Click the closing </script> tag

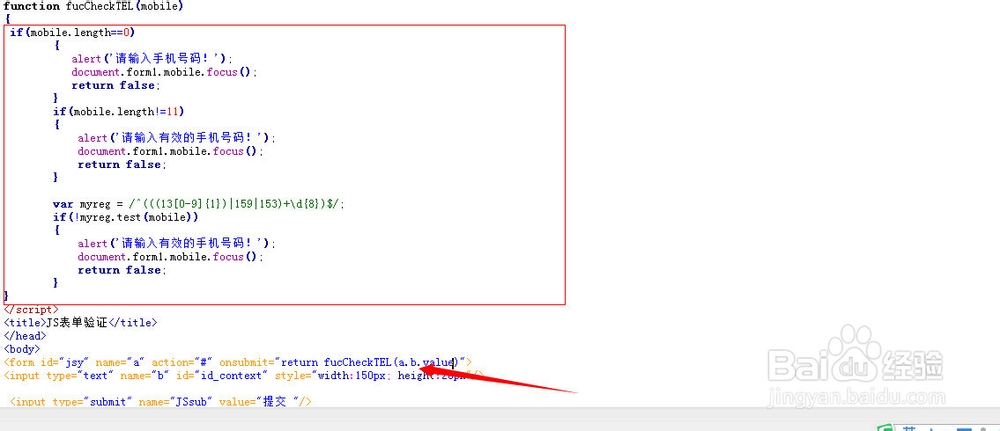(x=31, y=310)
